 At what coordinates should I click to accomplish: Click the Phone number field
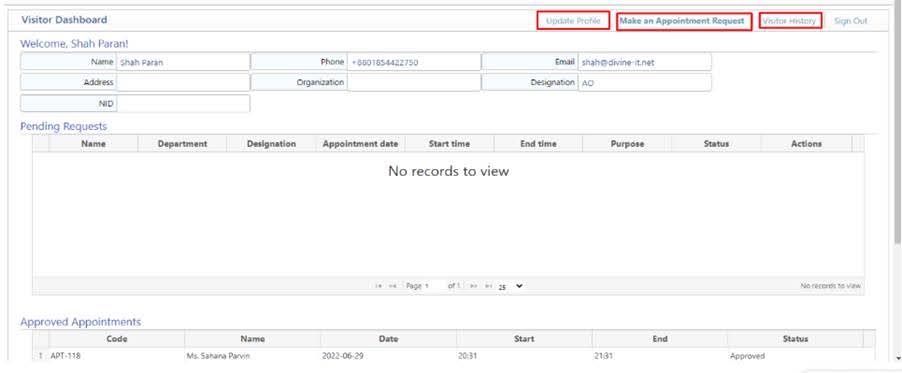pos(413,62)
